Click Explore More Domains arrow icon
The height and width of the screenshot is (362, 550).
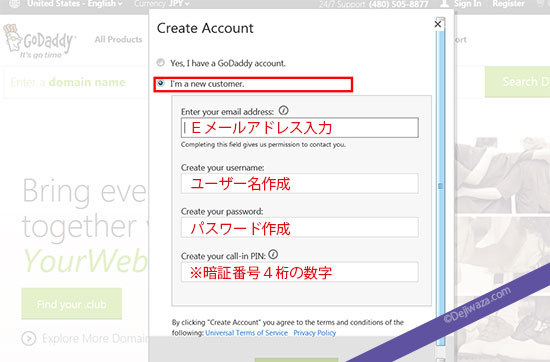click(x=28, y=338)
